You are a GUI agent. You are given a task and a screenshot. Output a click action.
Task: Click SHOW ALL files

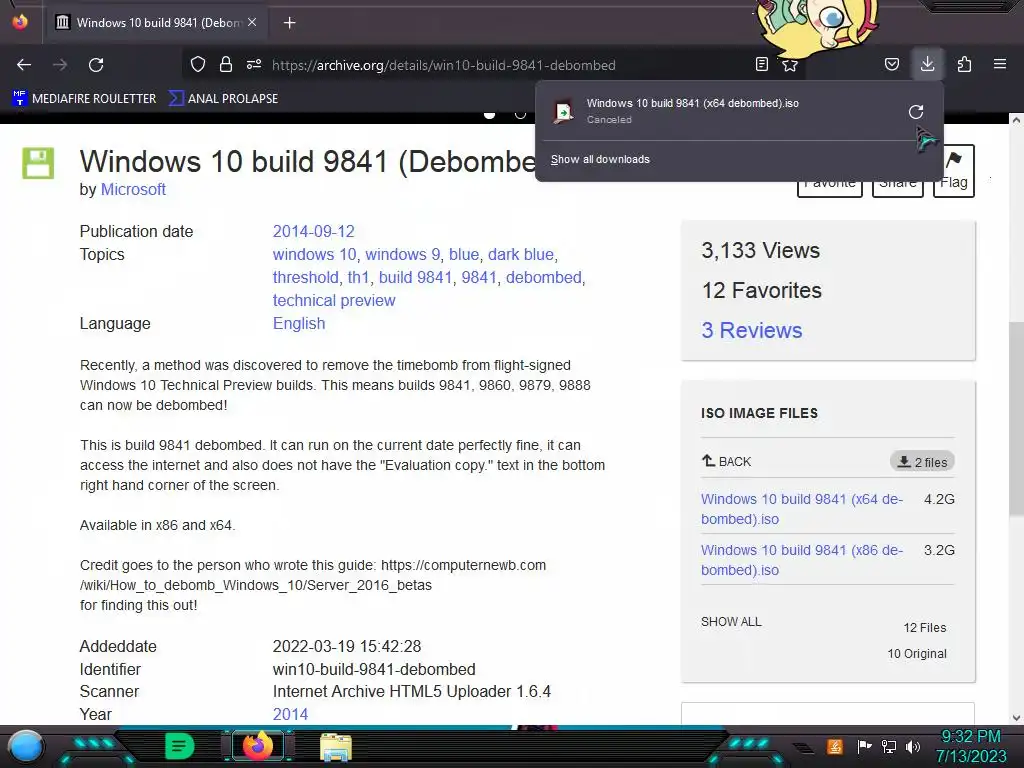(x=731, y=622)
